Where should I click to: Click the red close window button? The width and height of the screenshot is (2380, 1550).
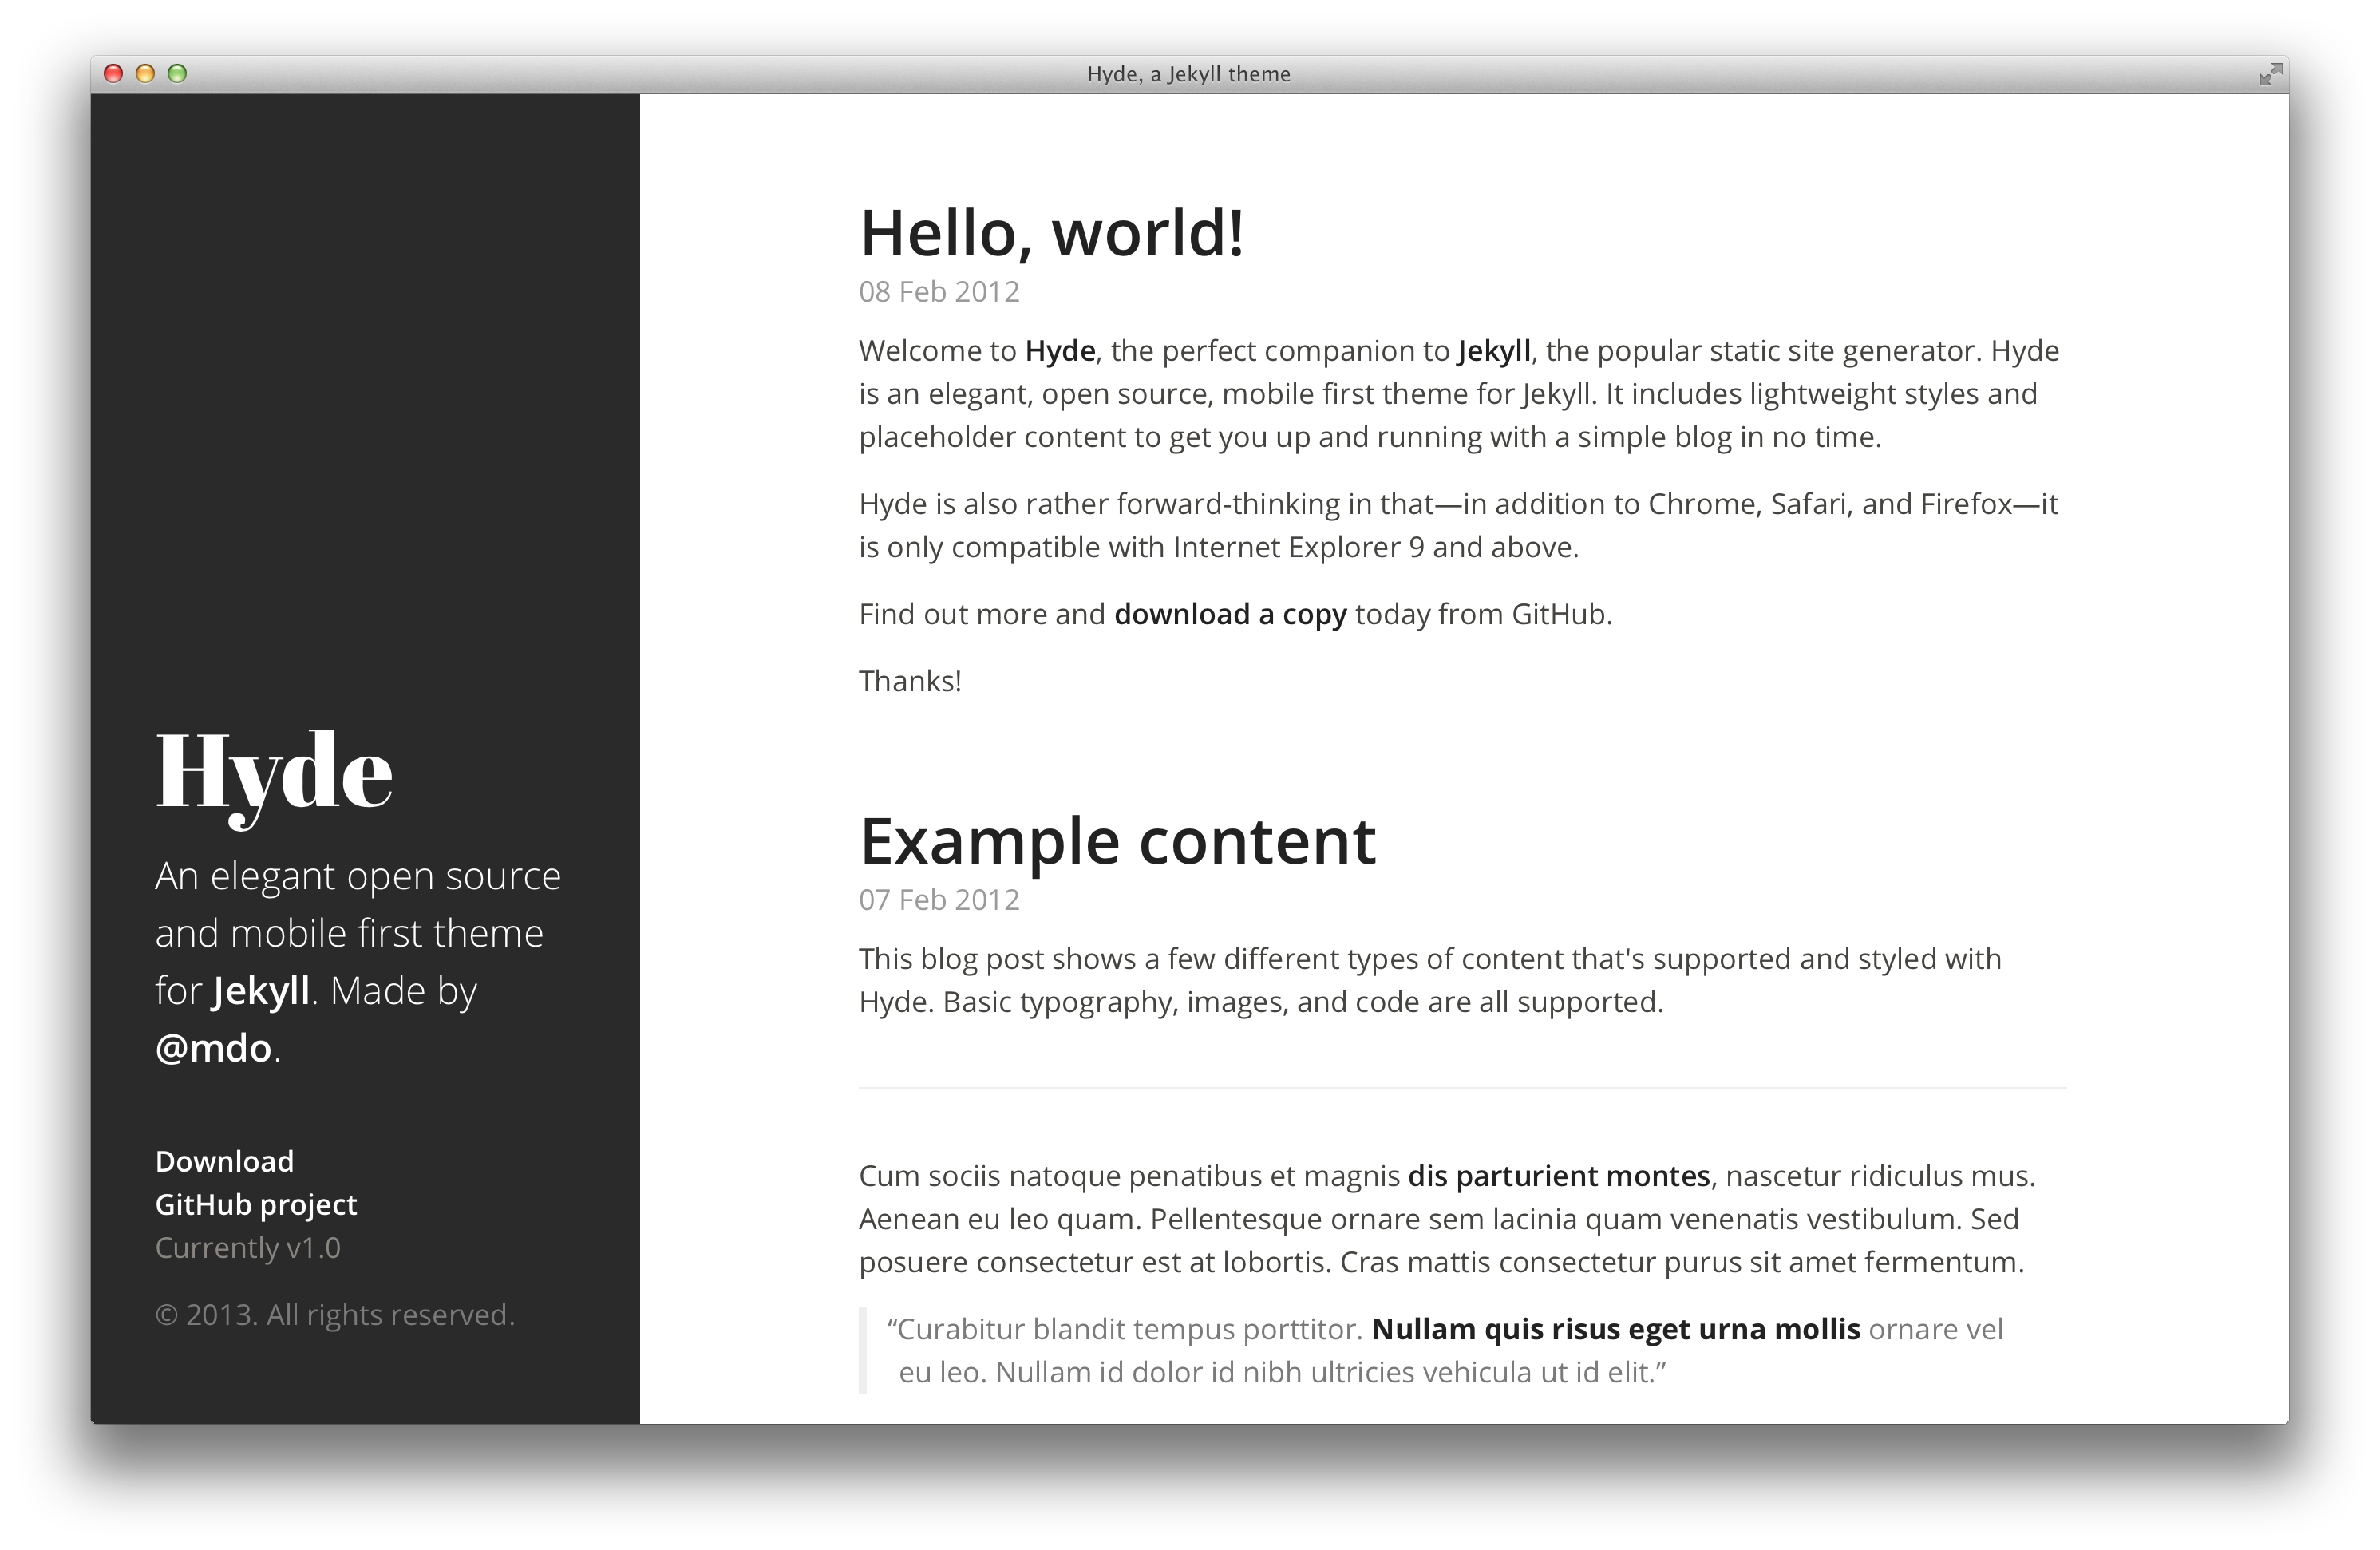coord(114,74)
